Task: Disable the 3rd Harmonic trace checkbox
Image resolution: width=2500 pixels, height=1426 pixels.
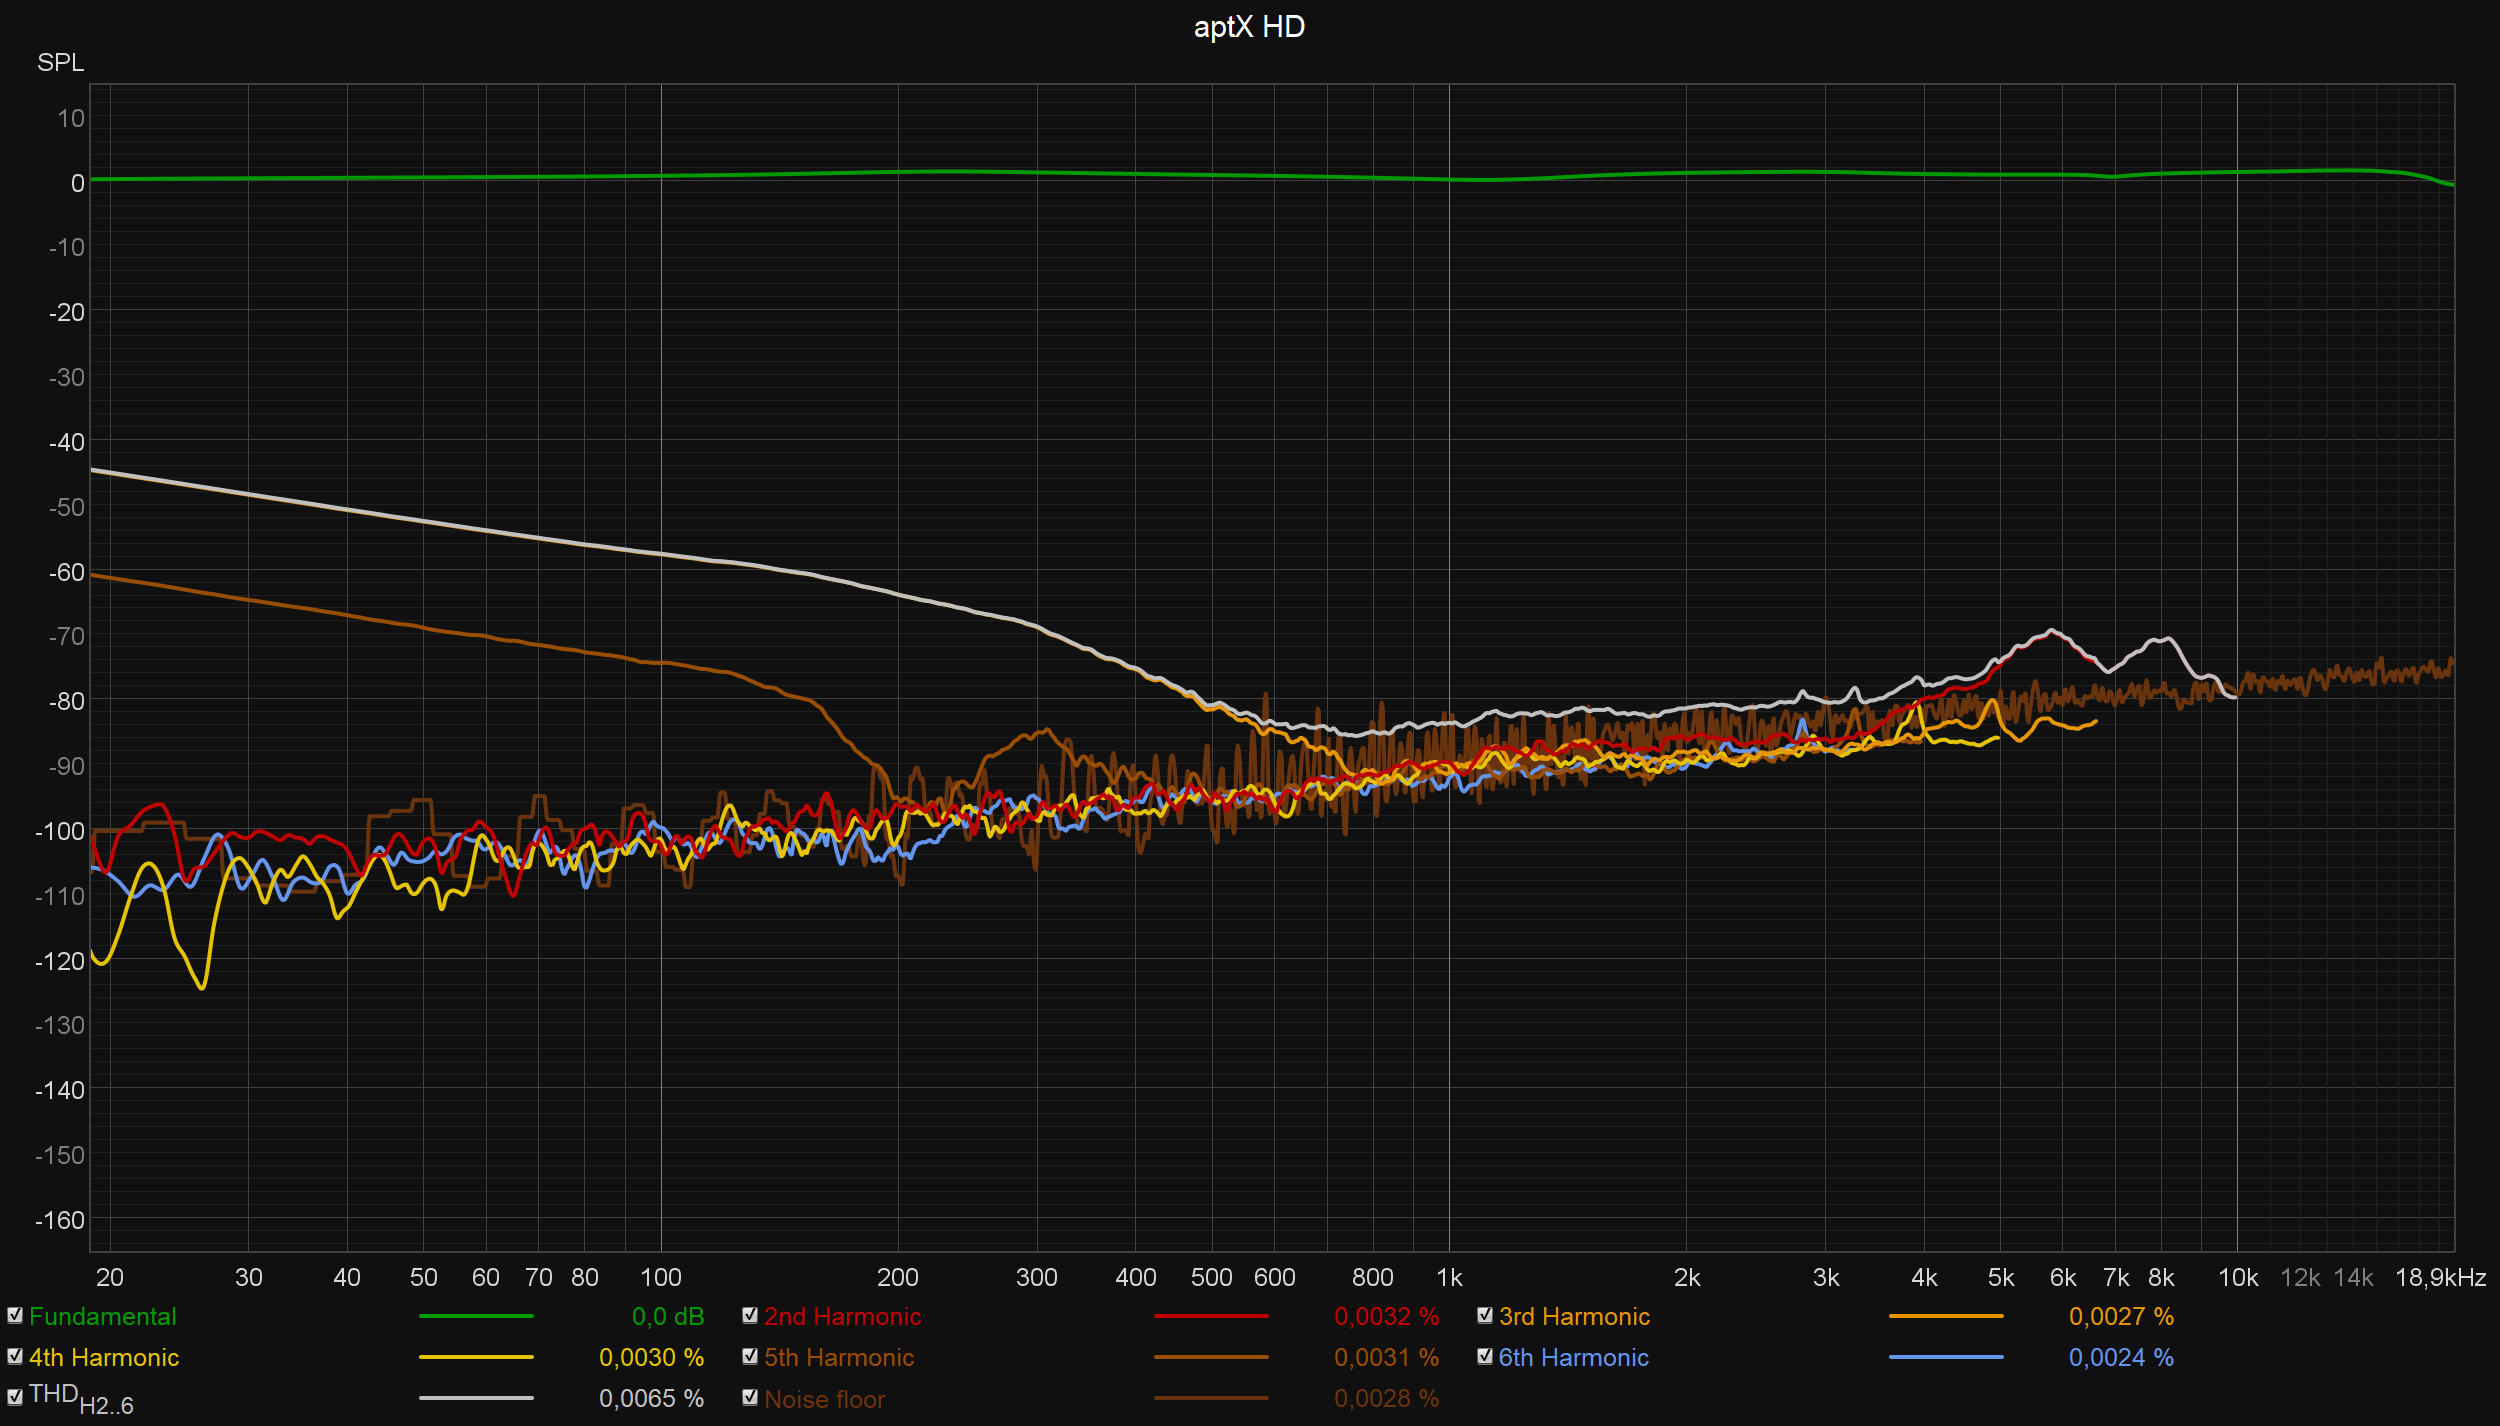Action: point(1485,1316)
